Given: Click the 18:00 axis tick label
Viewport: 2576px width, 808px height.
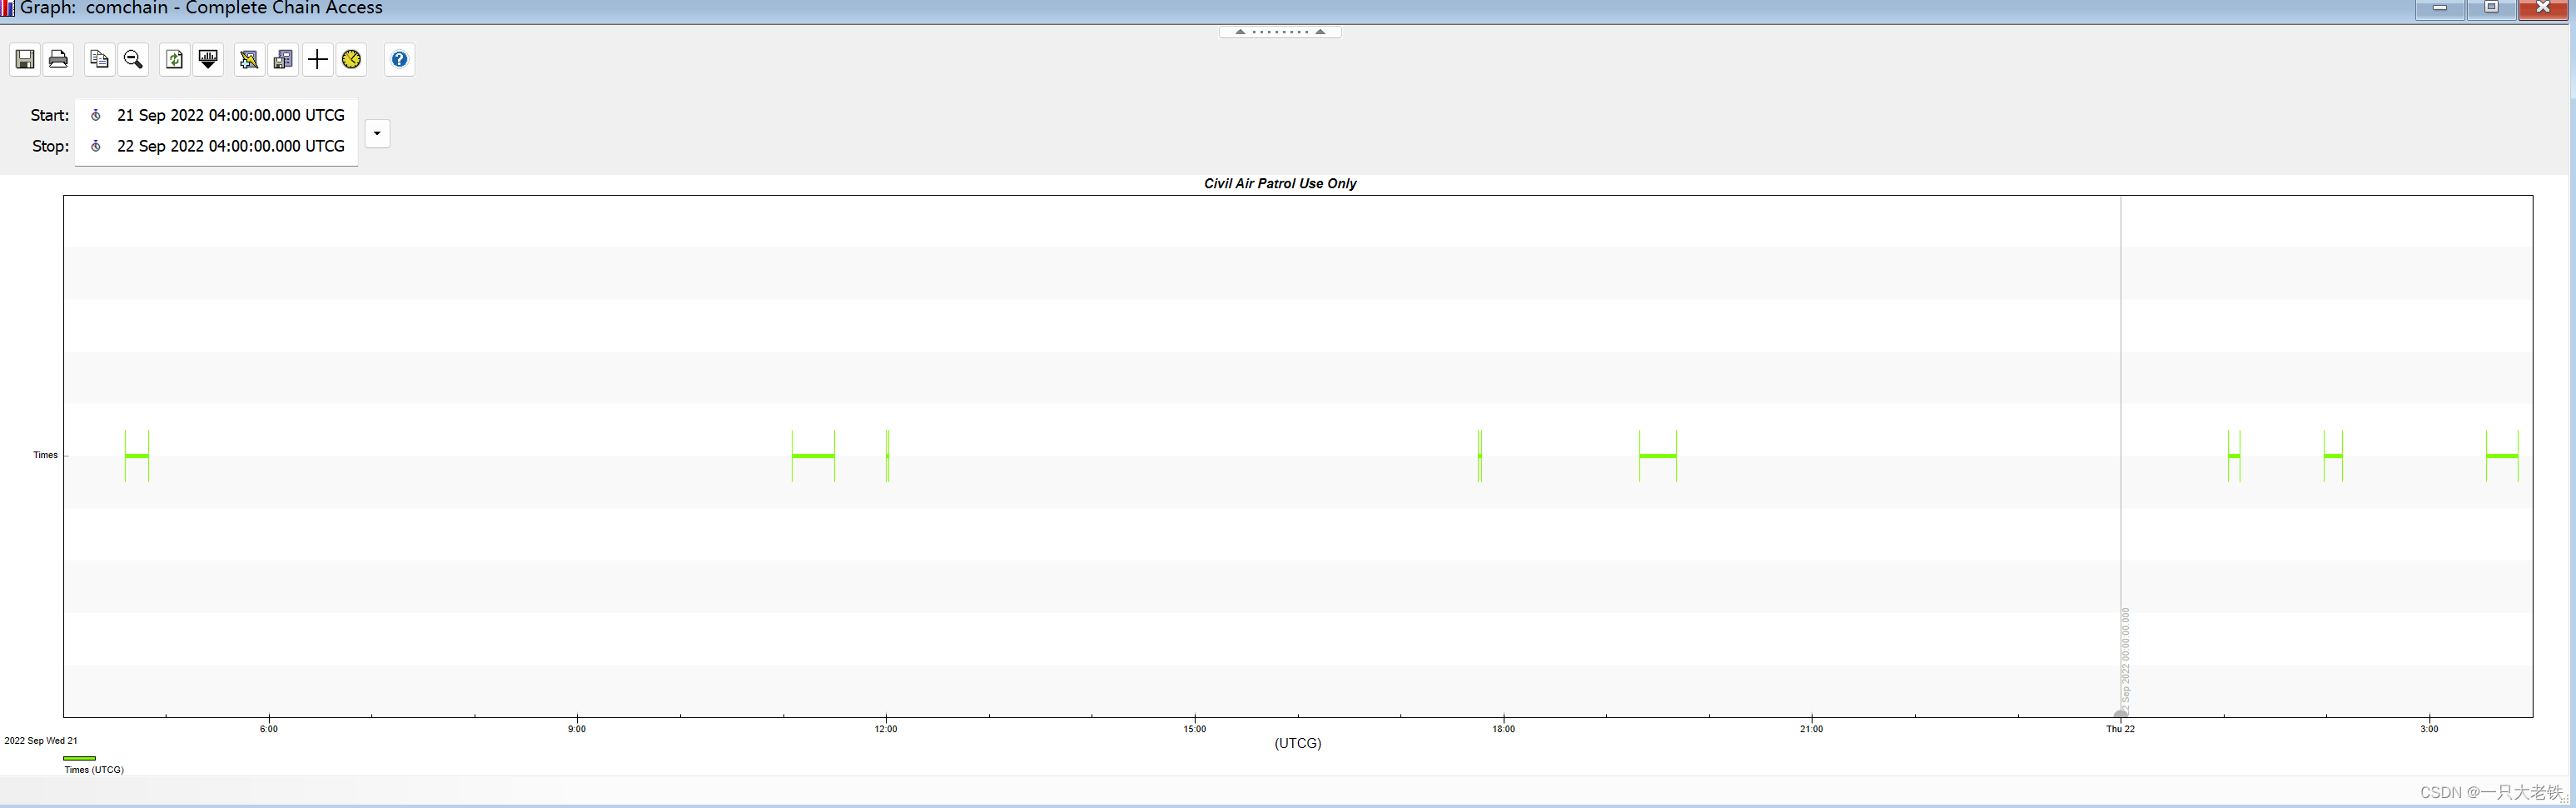Looking at the screenshot, I should click(x=1504, y=729).
